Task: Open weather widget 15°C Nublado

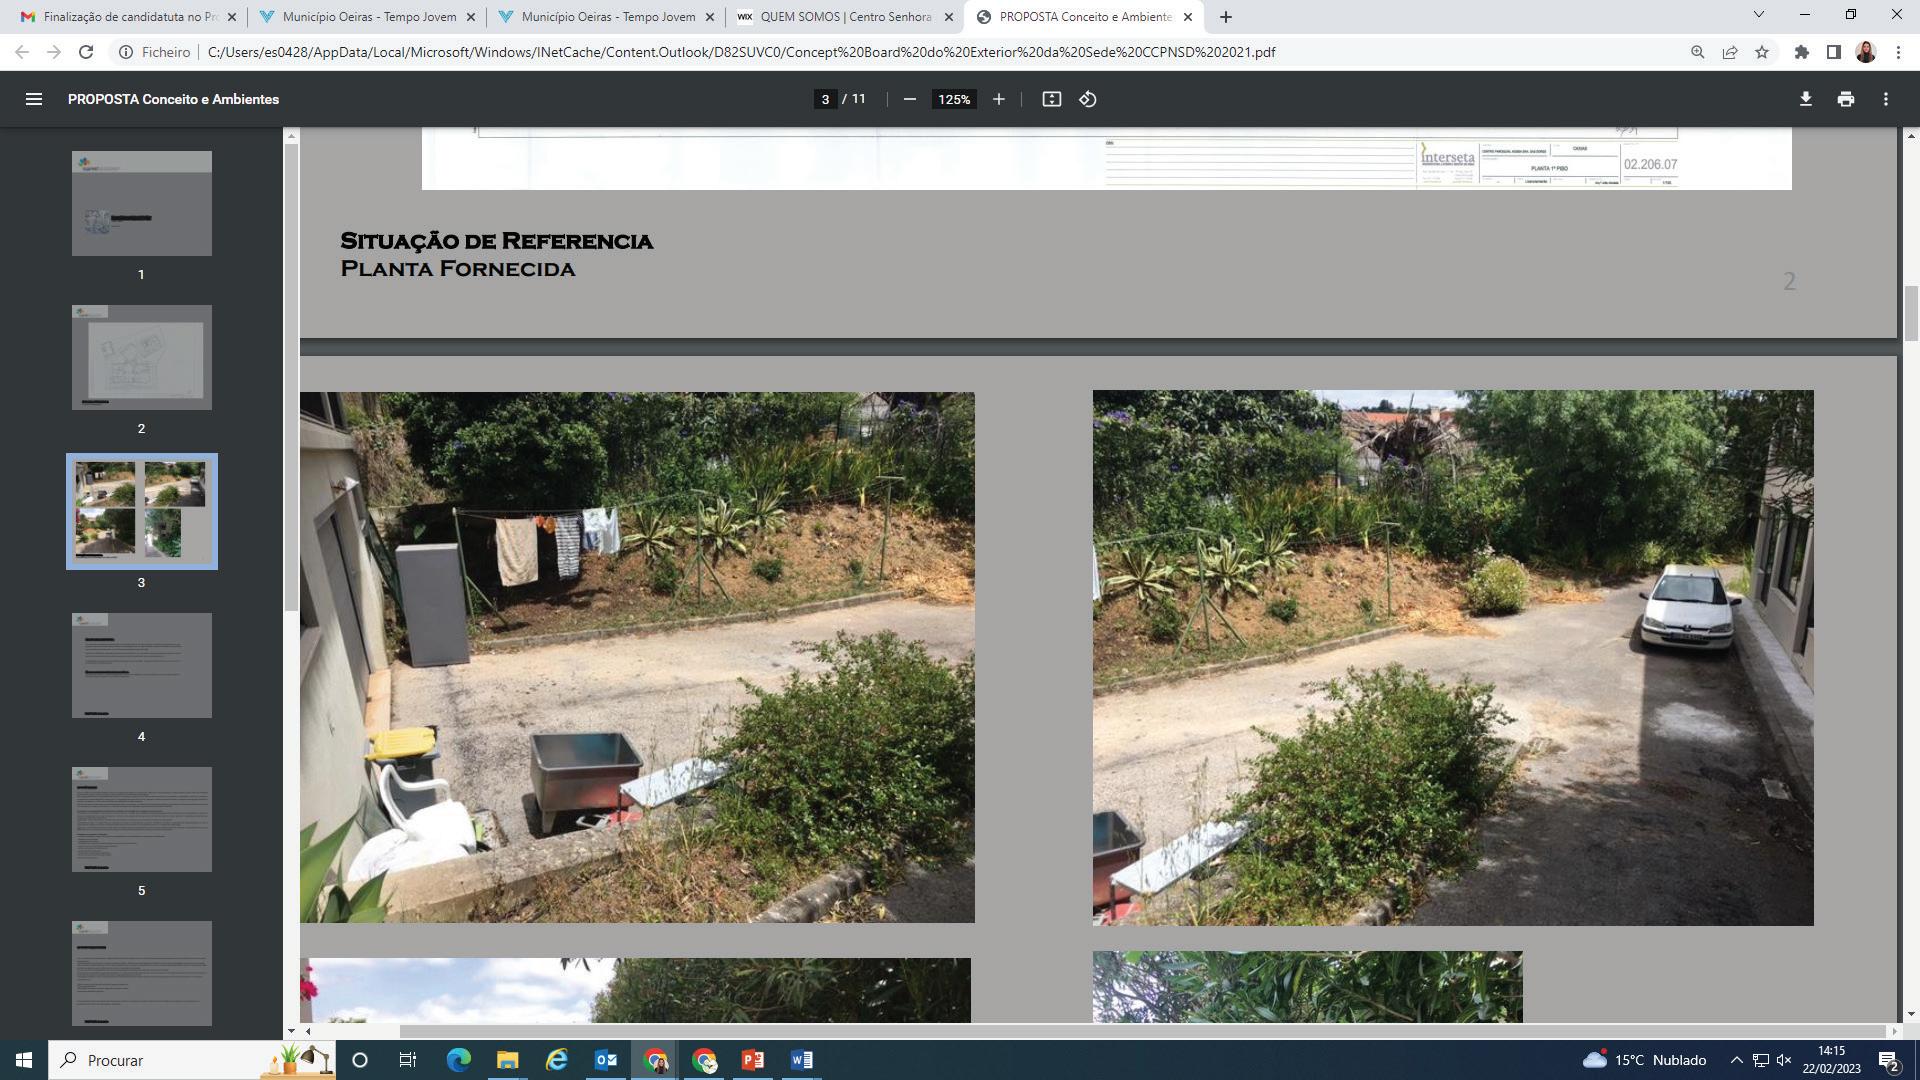Action: coord(1644,1060)
